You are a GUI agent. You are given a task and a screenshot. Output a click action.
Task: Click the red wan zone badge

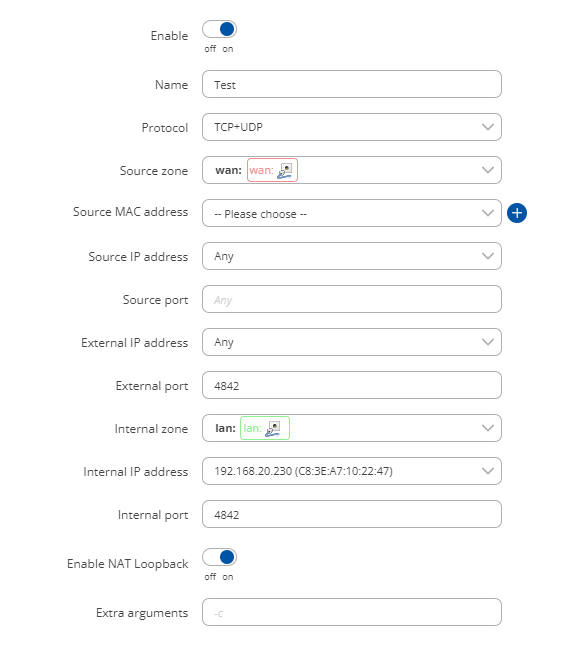[x=272, y=170]
